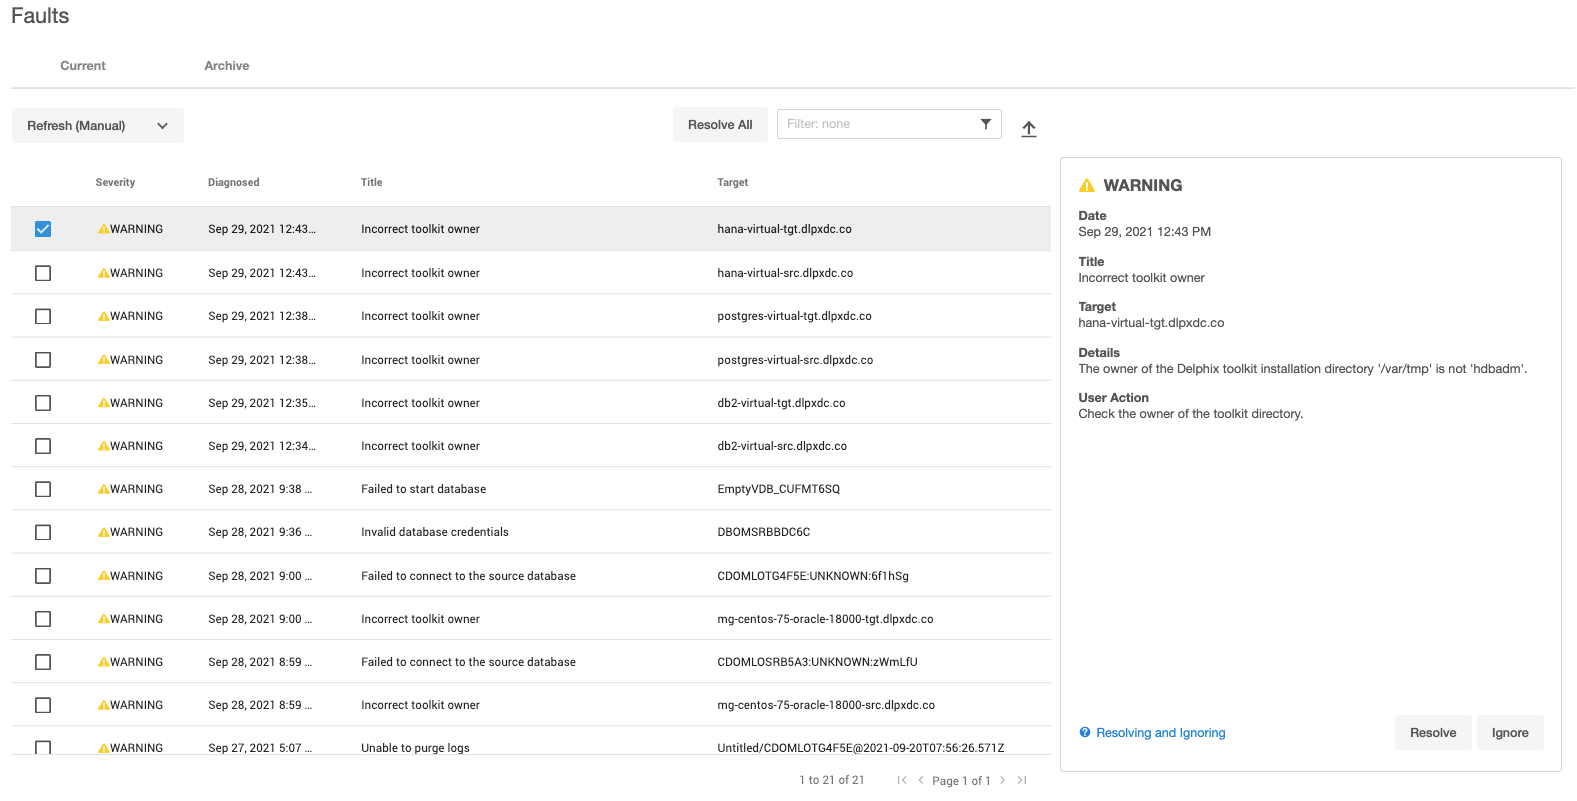Uncheck the hana-virtual-tgt.dlpxdc.co fault checkbox
1577x801 pixels.
tap(43, 229)
